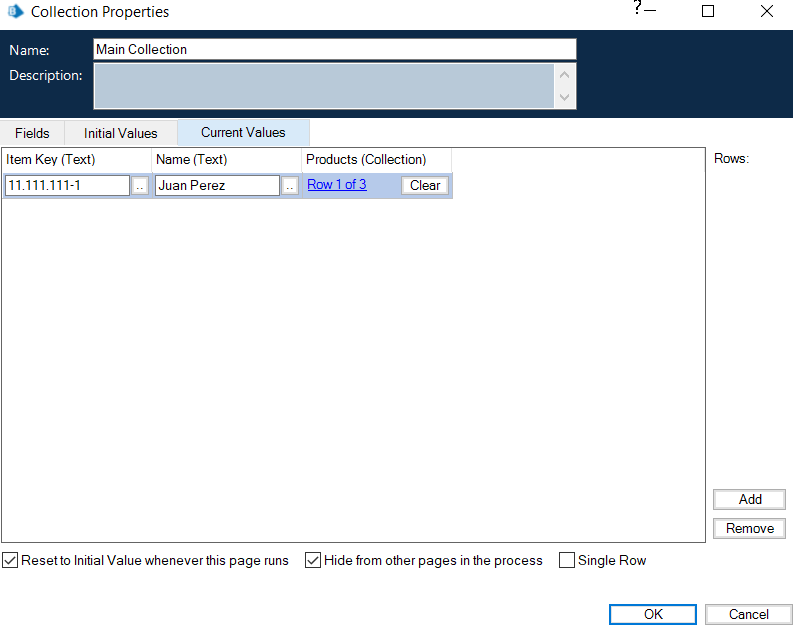Click inside the Description text area
This screenshot has width=793, height=627.
pos(324,86)
